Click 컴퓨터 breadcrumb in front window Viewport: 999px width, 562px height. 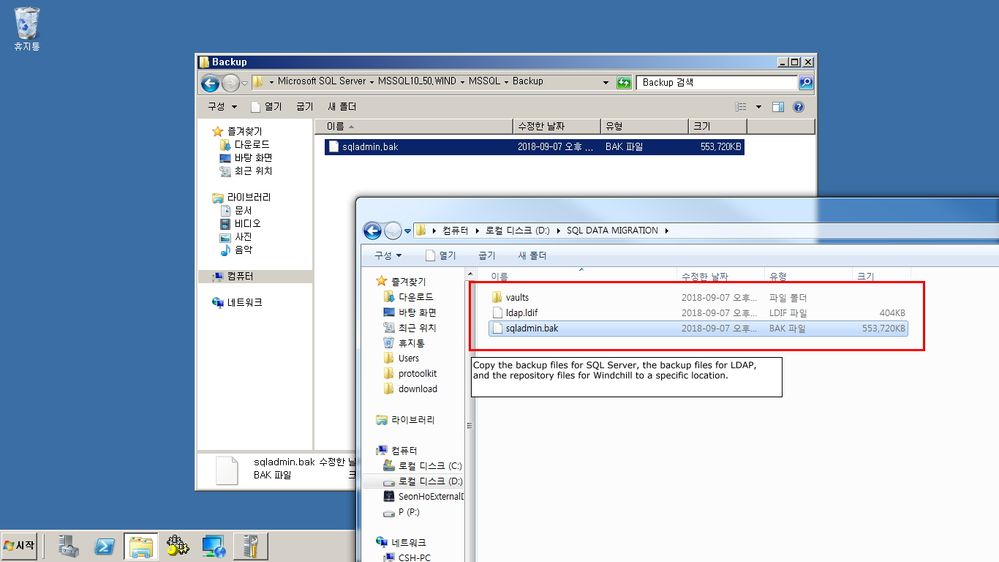(455, 231)
